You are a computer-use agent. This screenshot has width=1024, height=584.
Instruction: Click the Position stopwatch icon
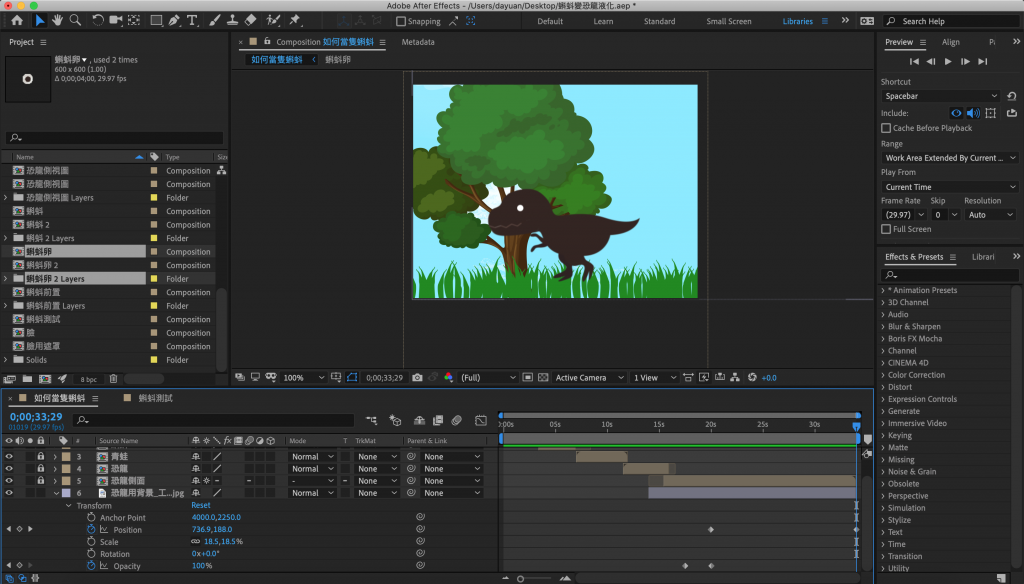[91, 530]
